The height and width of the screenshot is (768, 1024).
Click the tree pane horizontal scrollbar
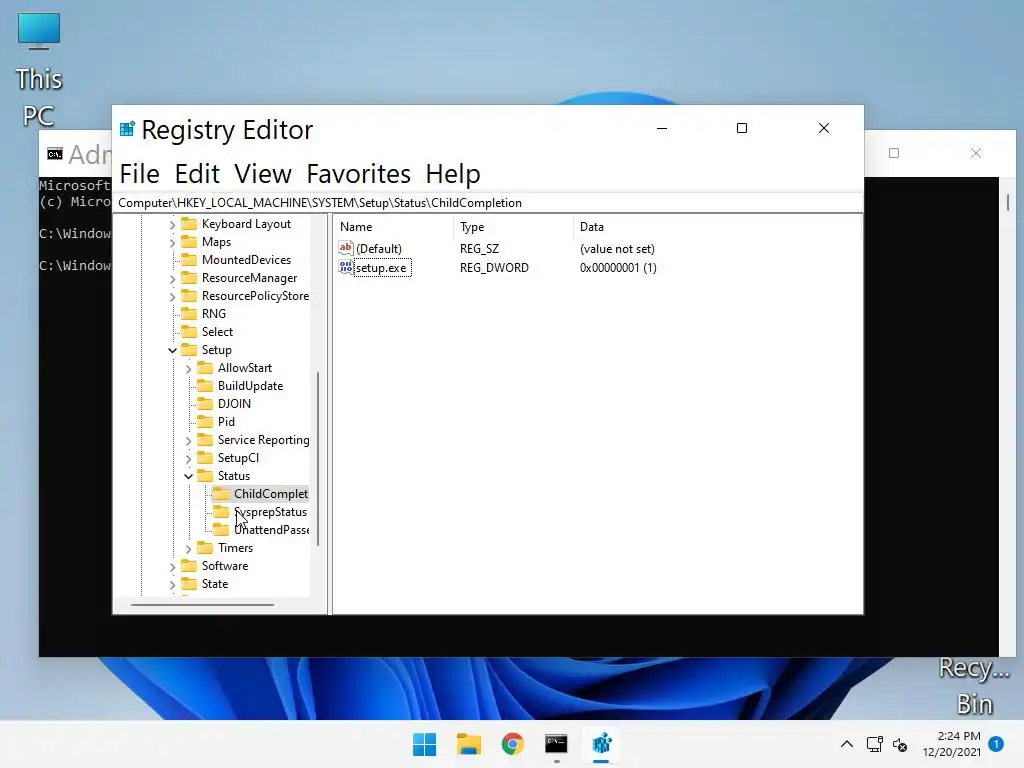tap(202, 605)
